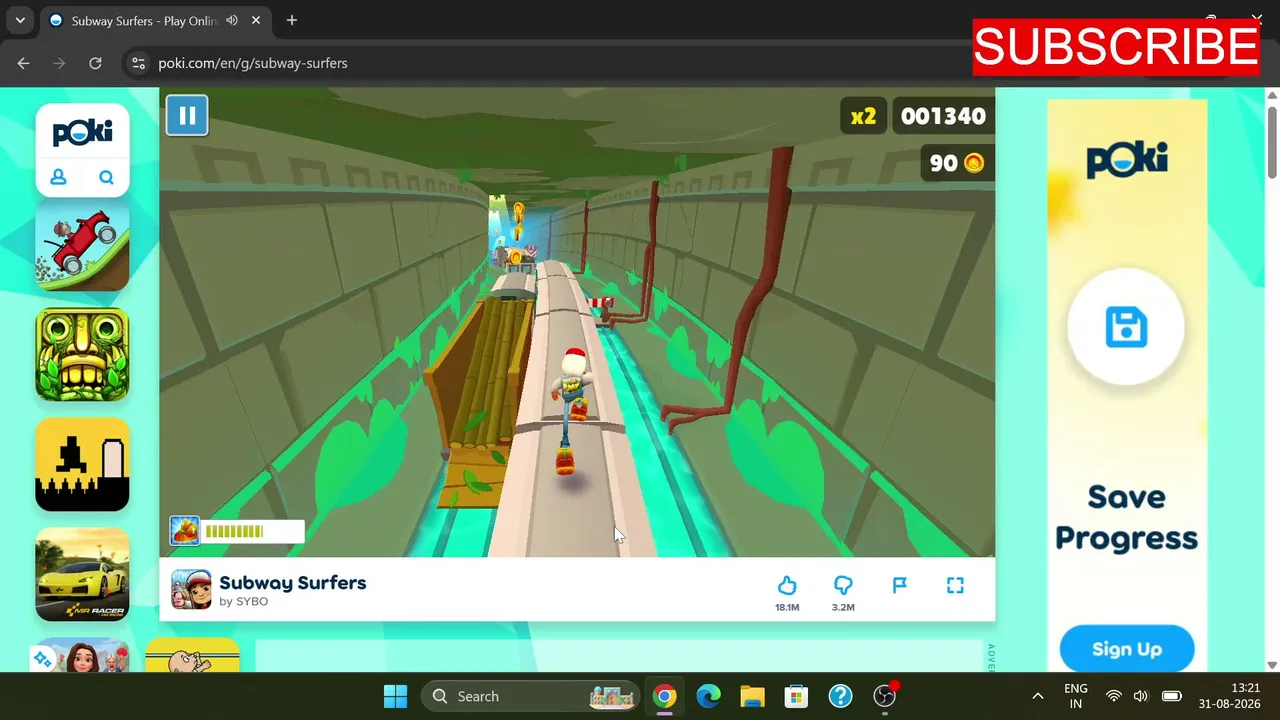Open the Windows Start menu
1280x720 pixels.
[396, 696]
